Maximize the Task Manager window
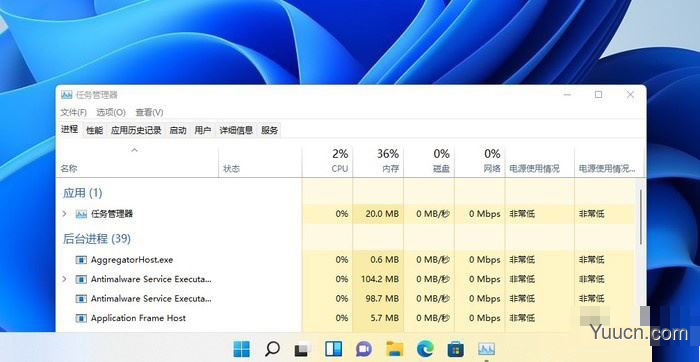Screen dimensions: 700x362 pyautogui.click(x=598, y=95)
